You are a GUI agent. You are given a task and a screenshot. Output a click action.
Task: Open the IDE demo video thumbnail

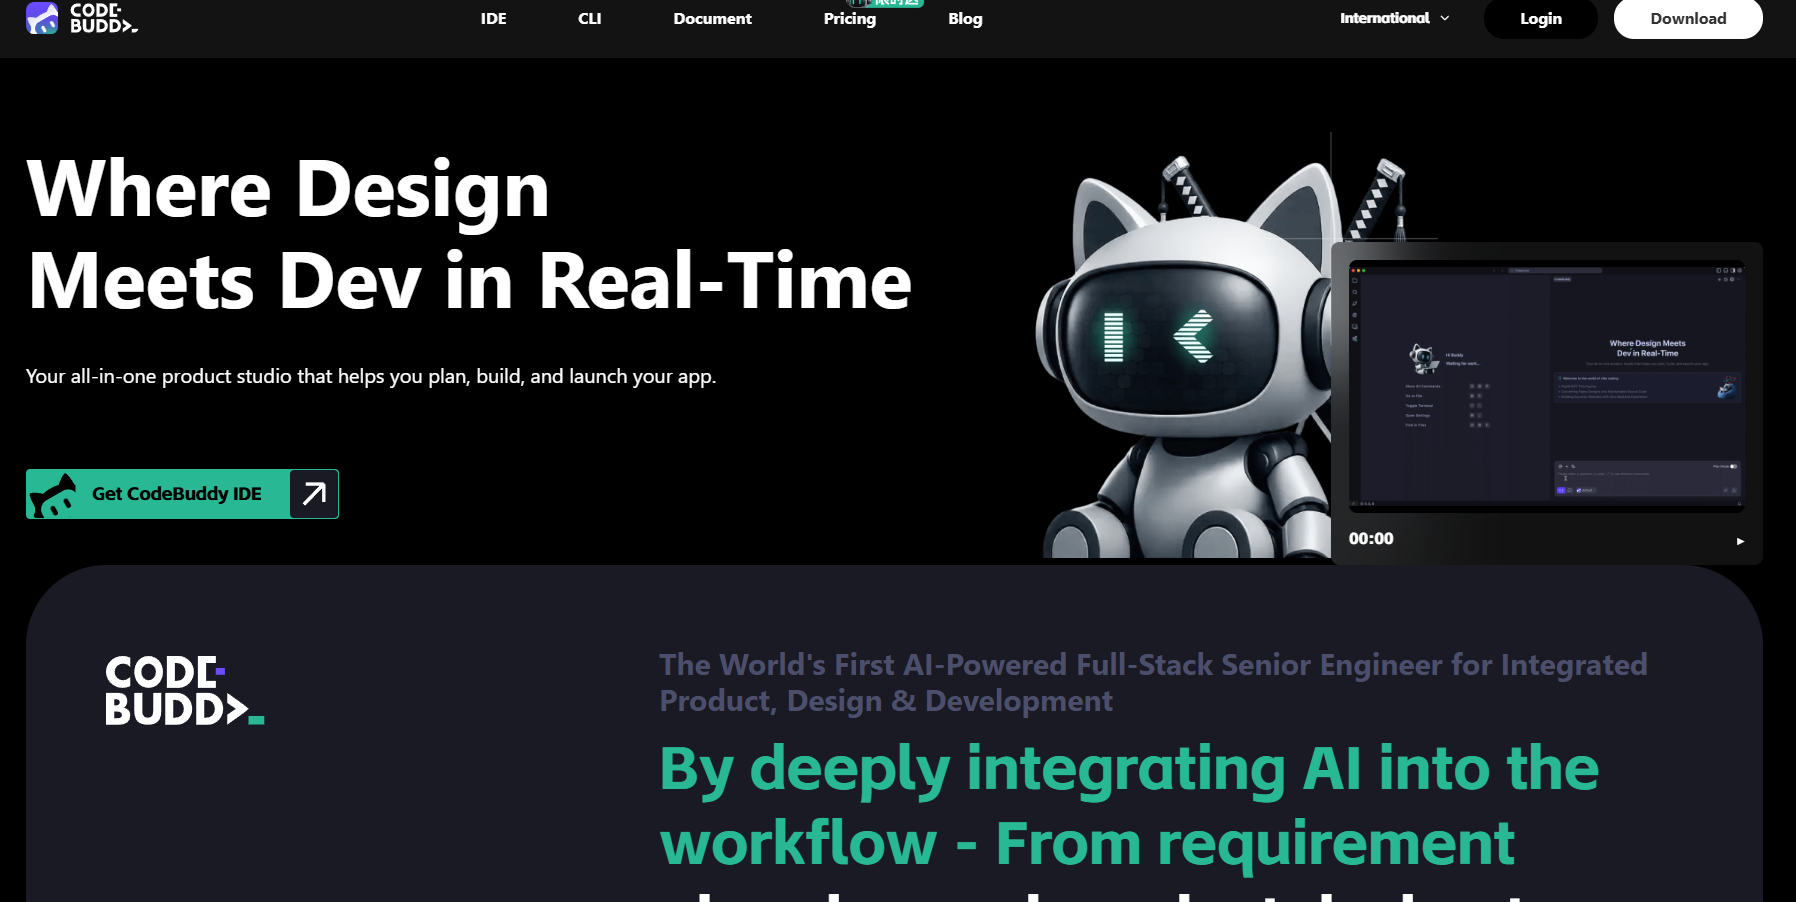click(x=1547, y=385)
